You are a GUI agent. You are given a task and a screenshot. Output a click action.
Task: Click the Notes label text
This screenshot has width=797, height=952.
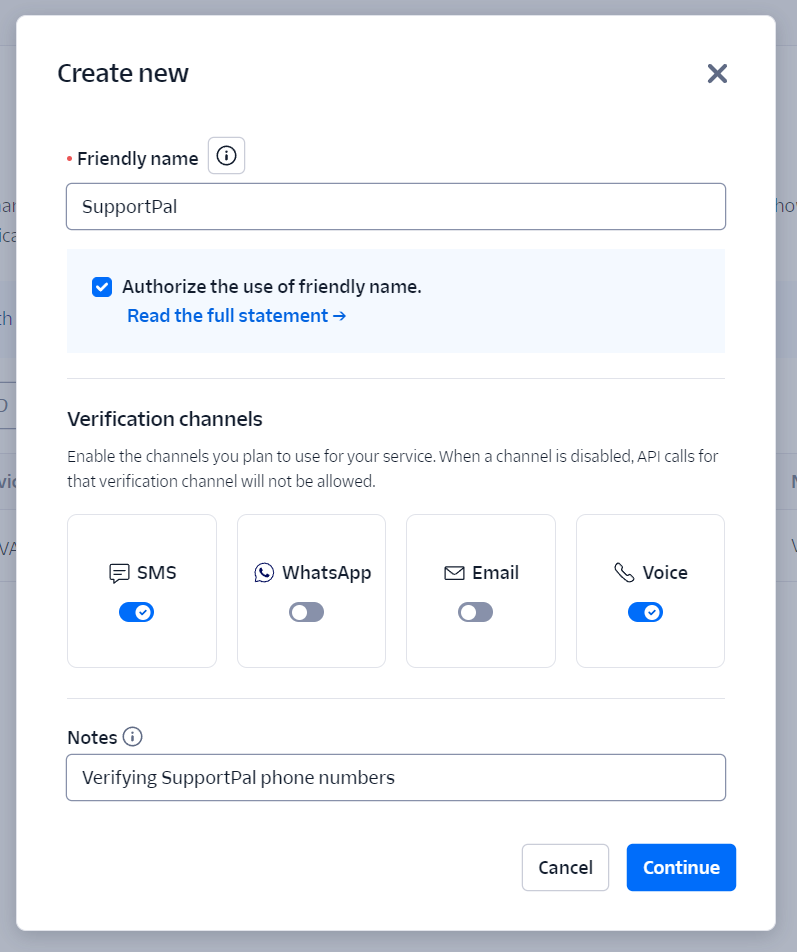[92, 737]
